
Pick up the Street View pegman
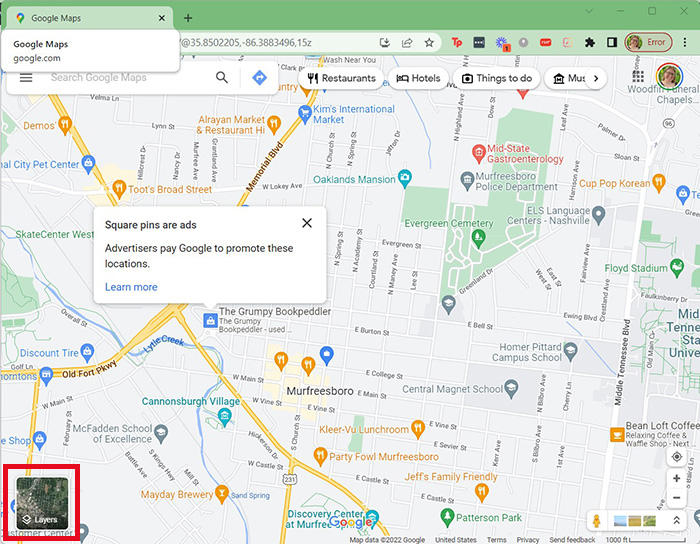point(596,520)
